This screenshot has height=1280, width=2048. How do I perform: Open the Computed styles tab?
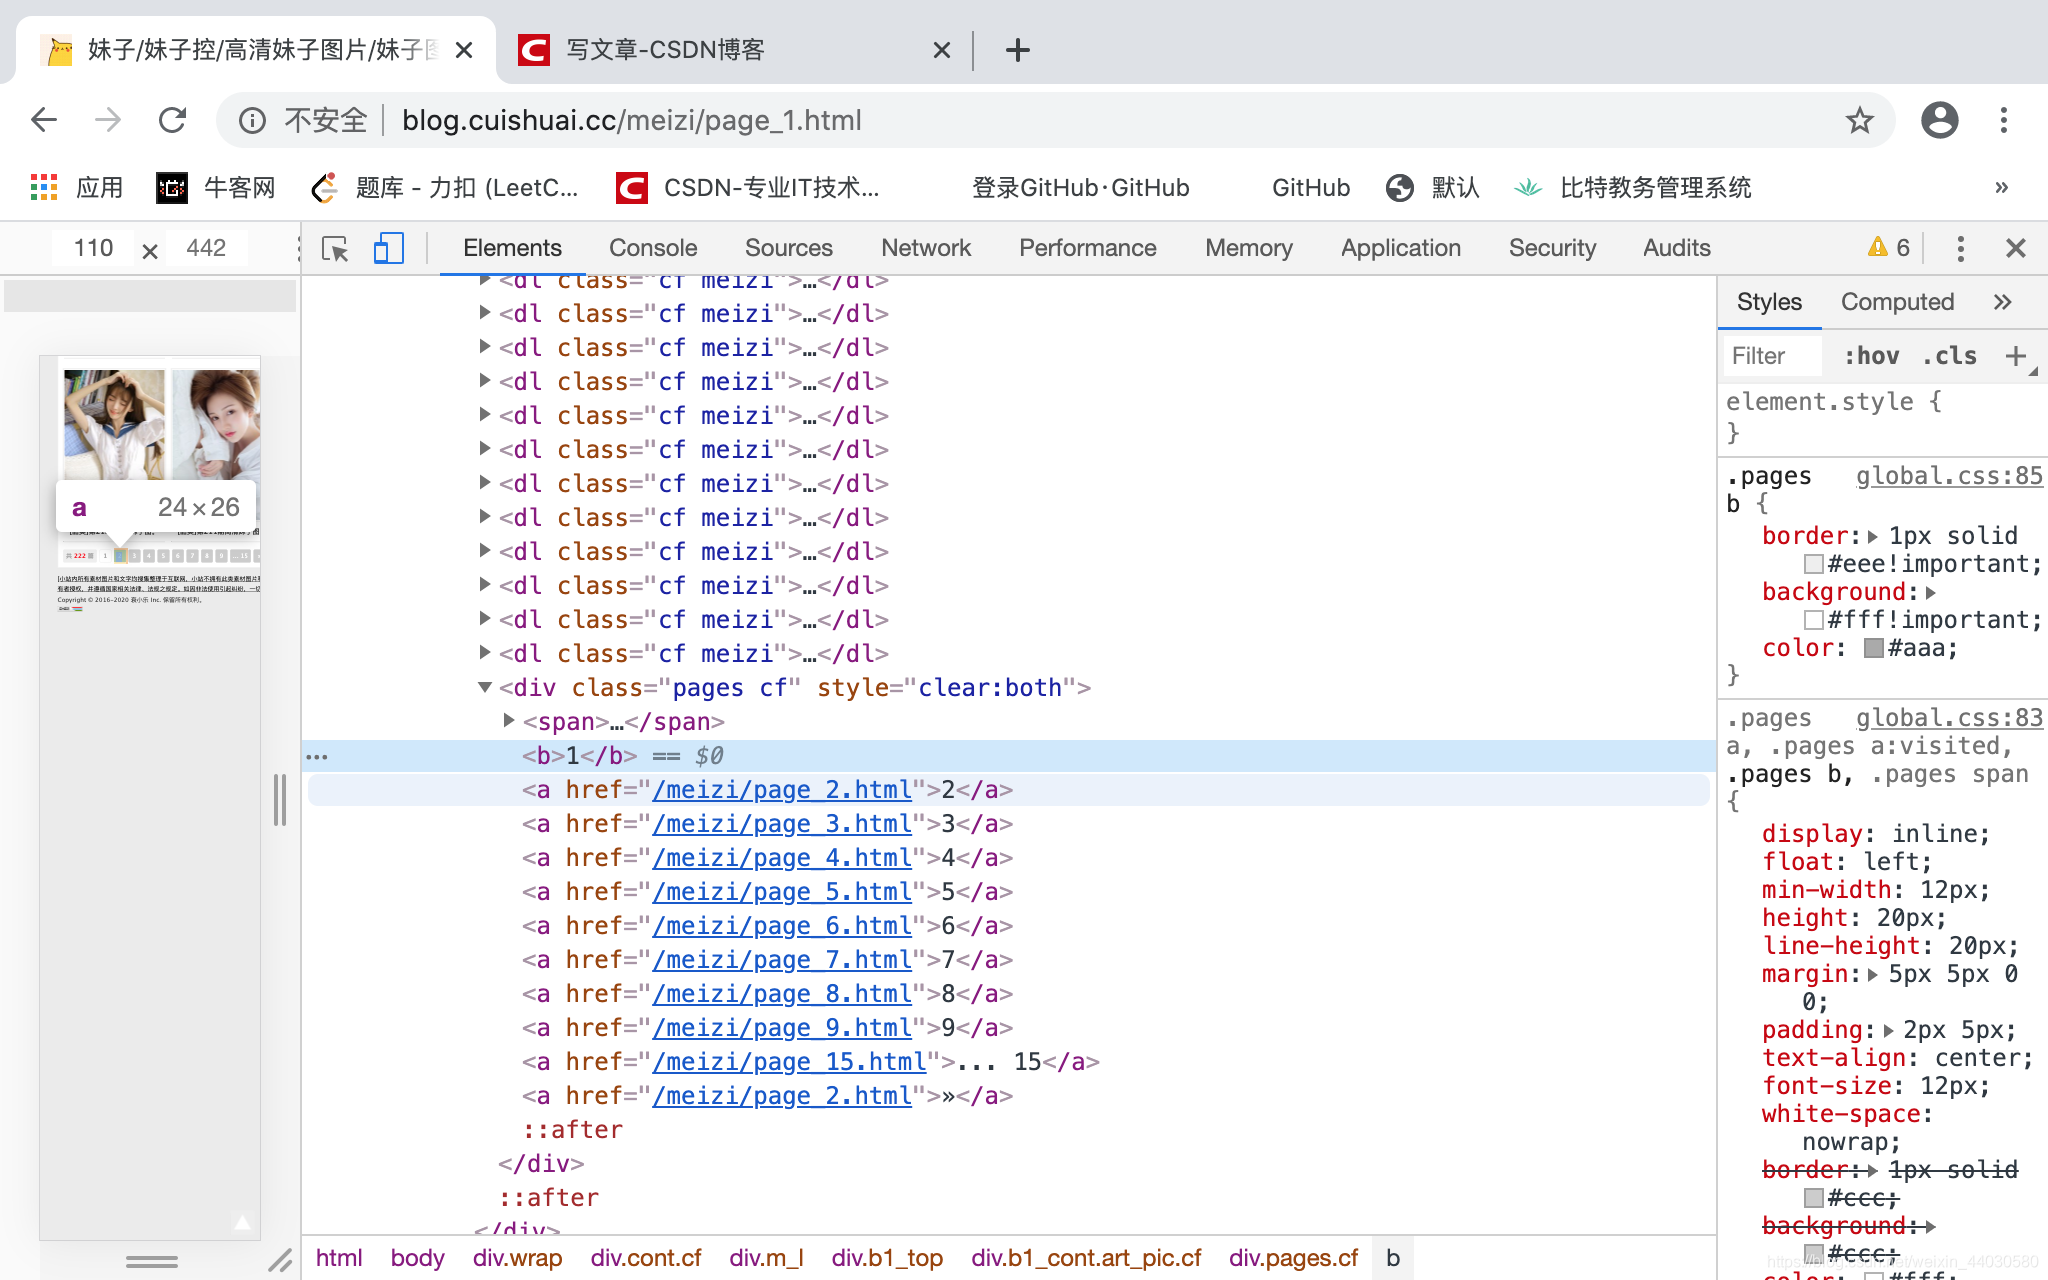(1897, 302)
